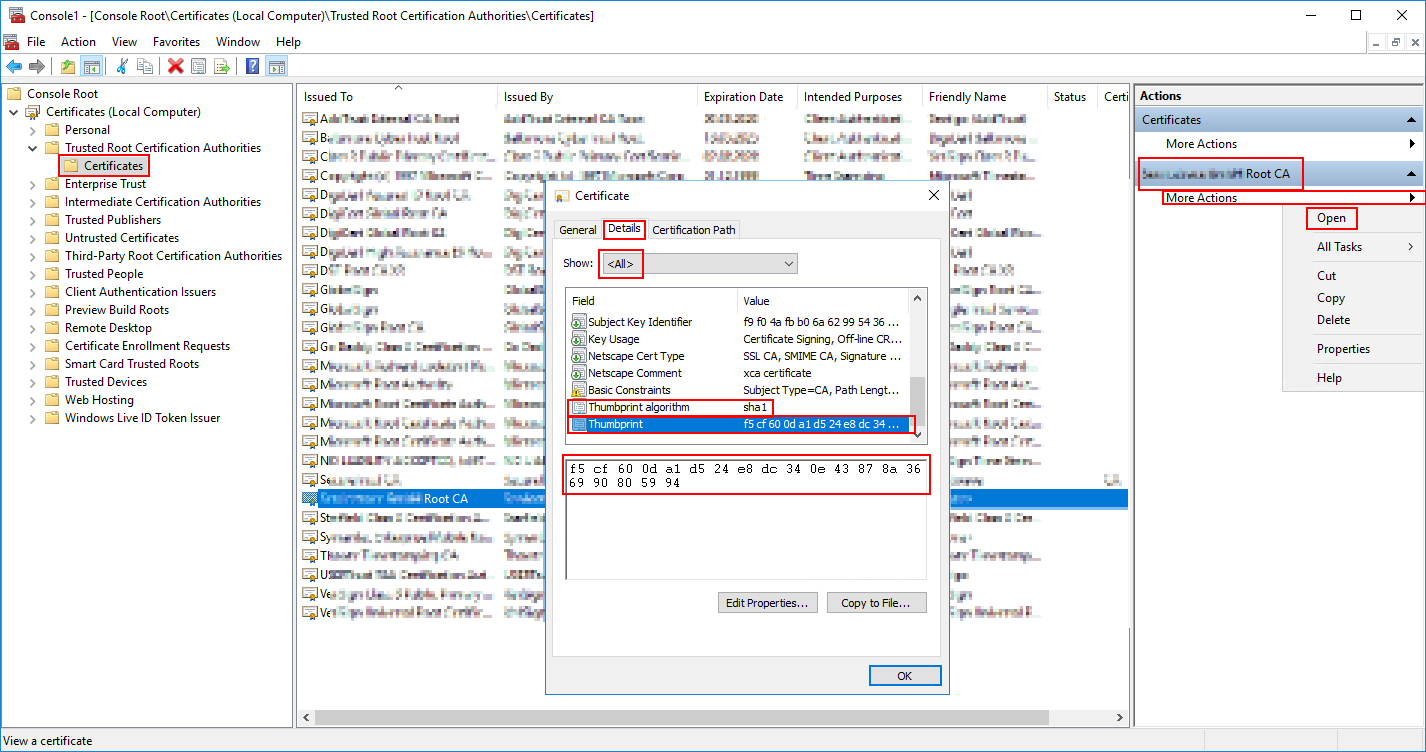This screenshot has width=1426, height=752.
Task: Click the Up one level folder icon
Action: (x=67, y=66)
